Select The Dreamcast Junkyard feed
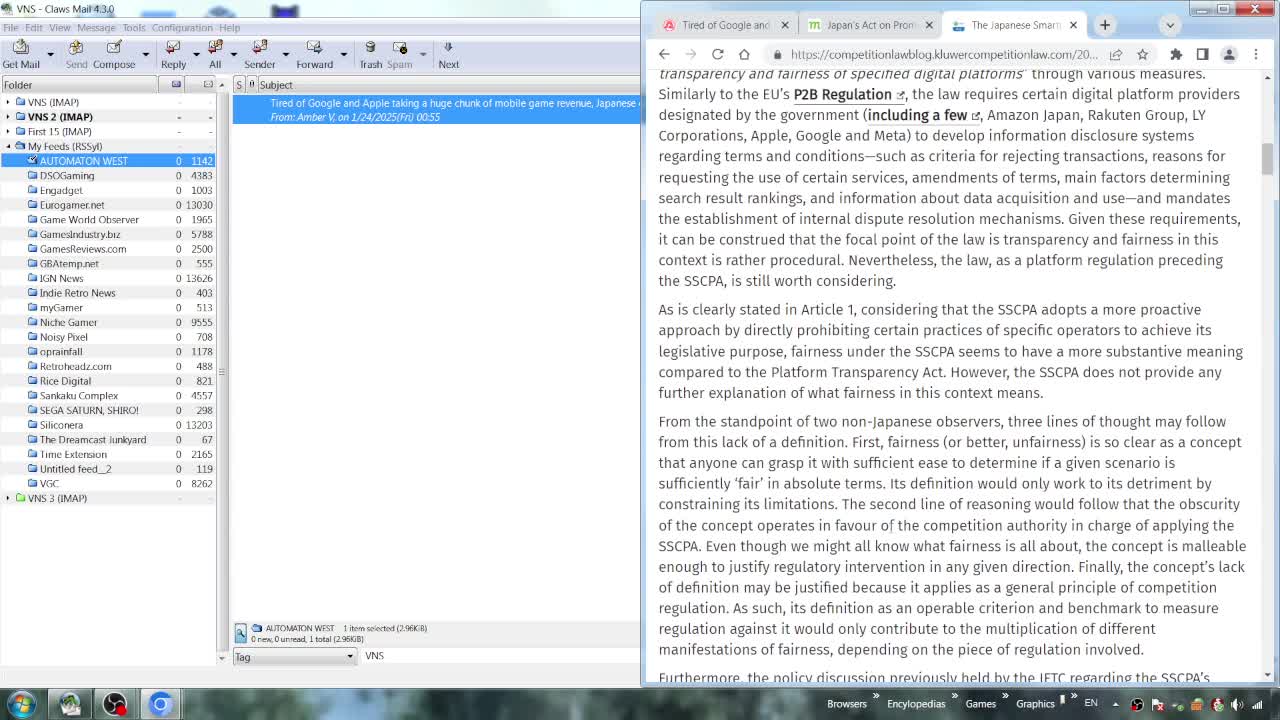Image resolution: width=1280 pixels, height=720 pixels. (x=93, y=440)
